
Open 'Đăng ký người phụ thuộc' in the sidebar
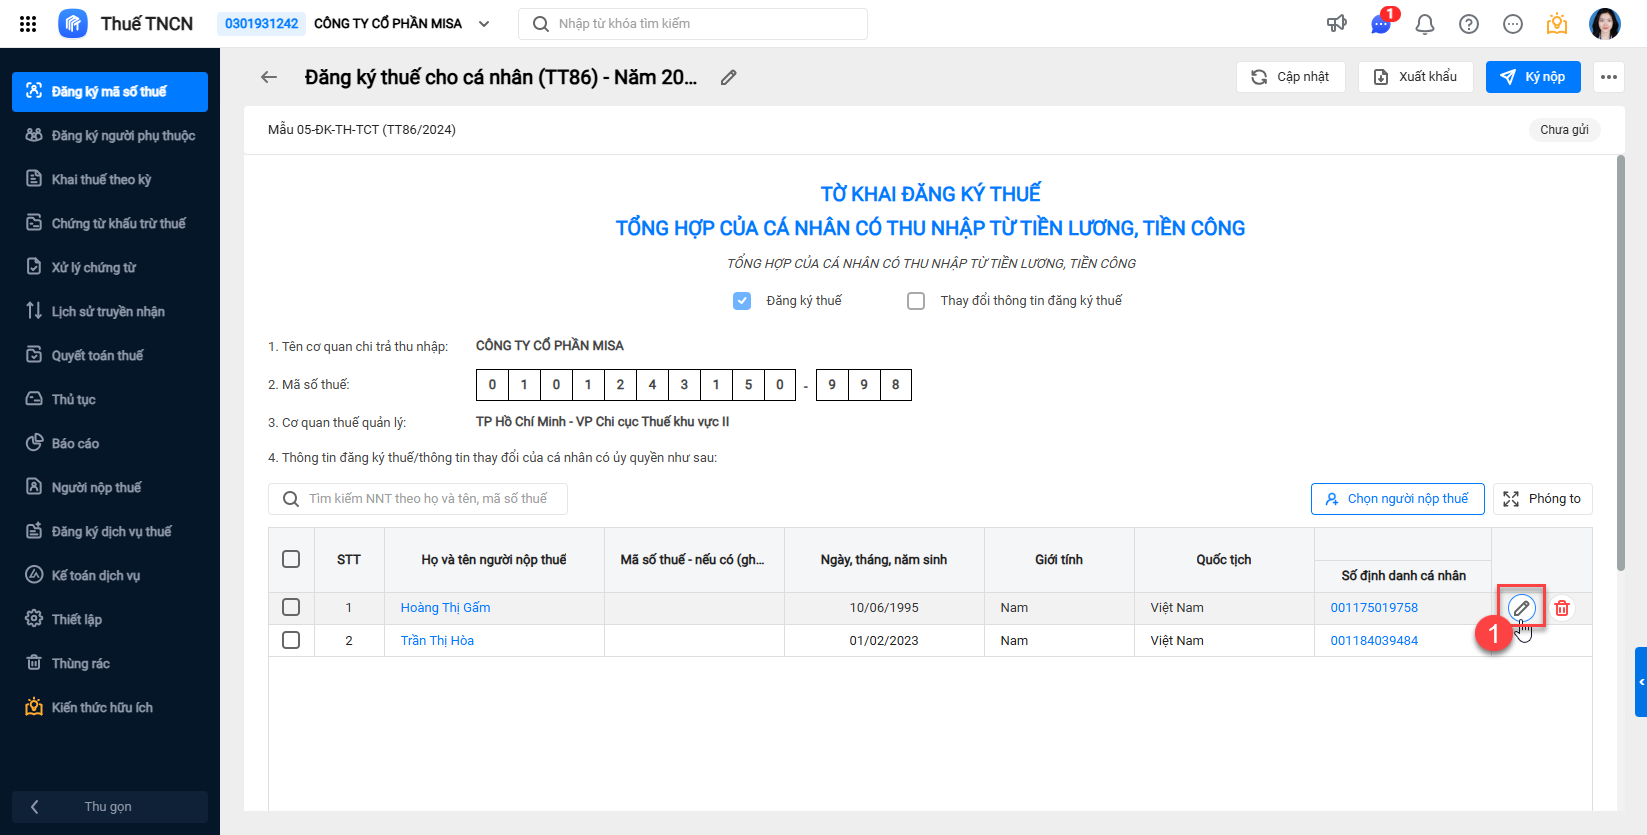tap(123, 135)
